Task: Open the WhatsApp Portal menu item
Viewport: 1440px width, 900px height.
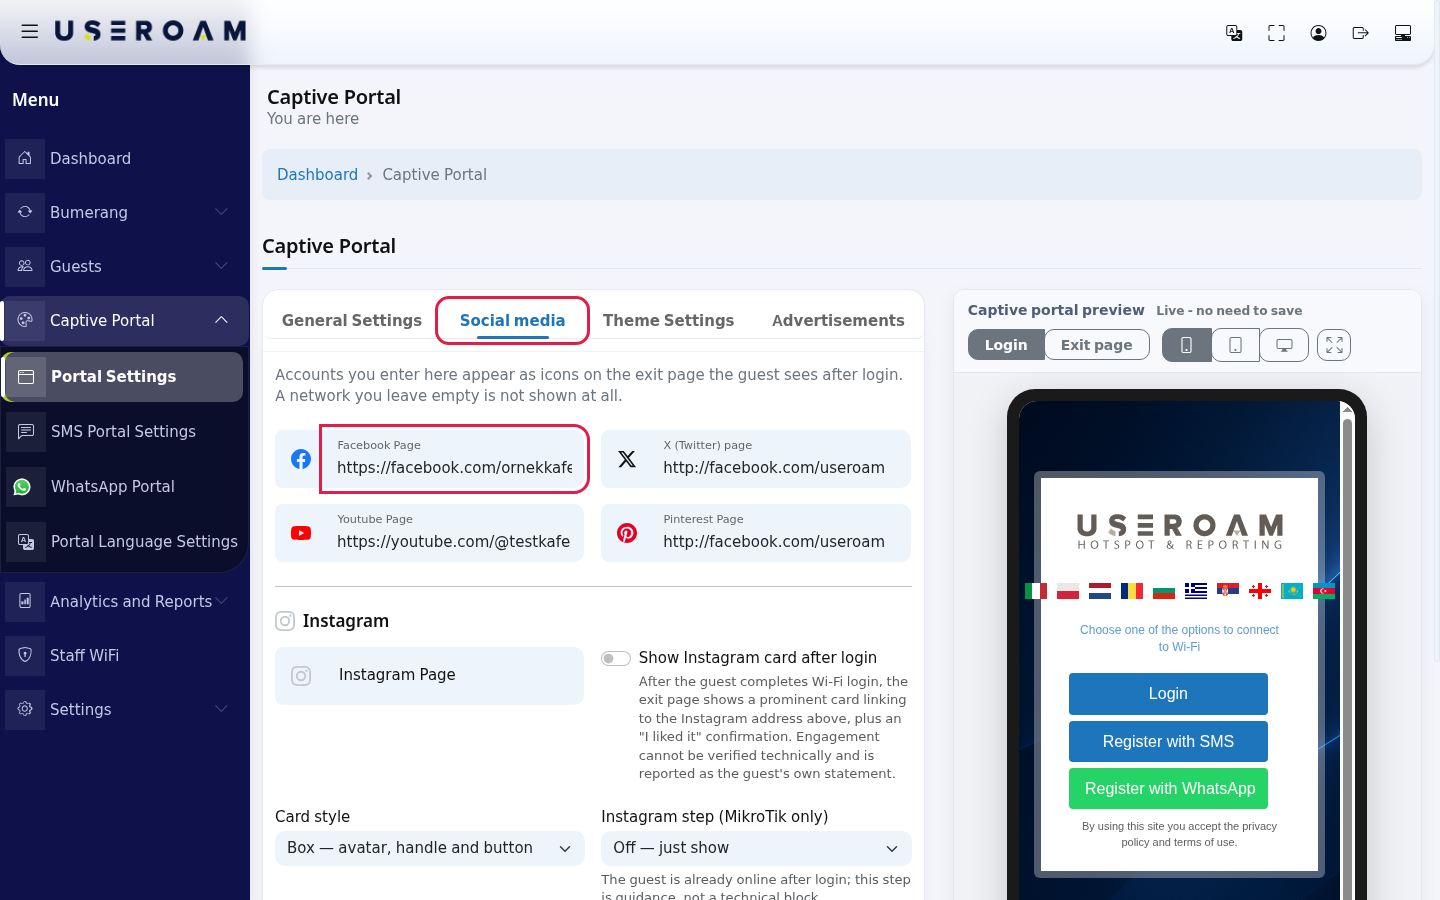Action: click(x=124, y=487)
